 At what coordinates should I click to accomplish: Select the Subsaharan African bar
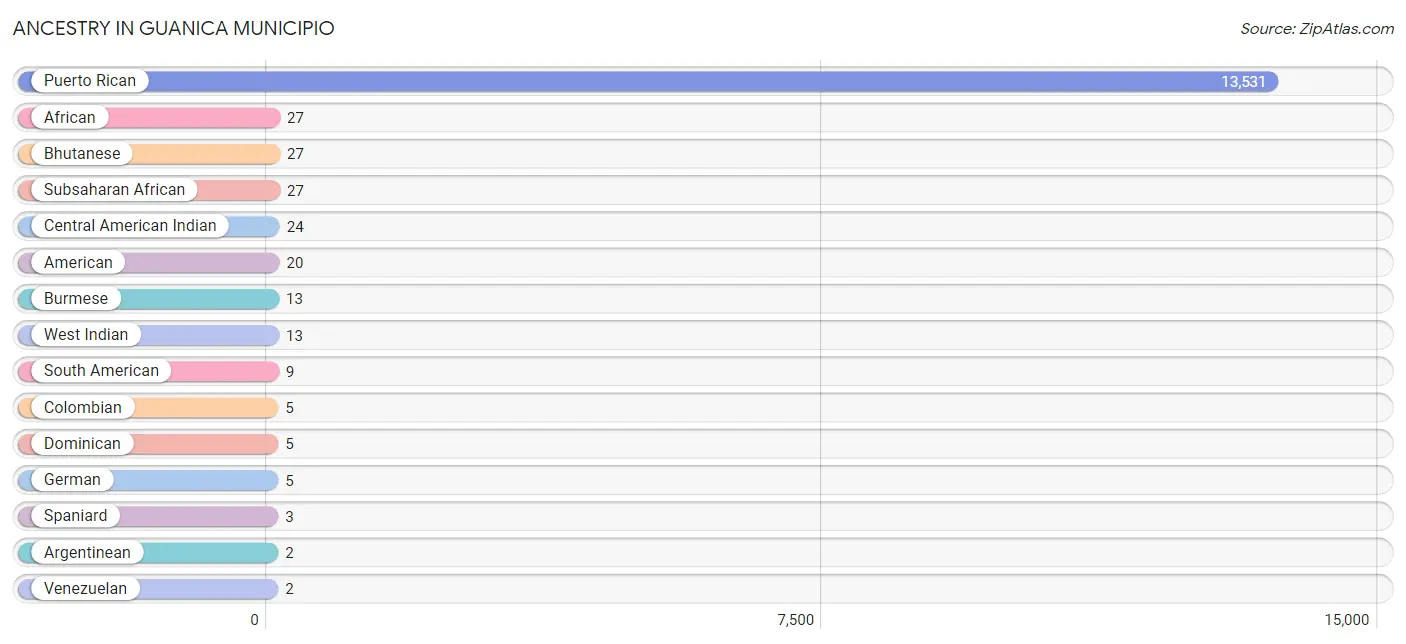coord(149,190)
